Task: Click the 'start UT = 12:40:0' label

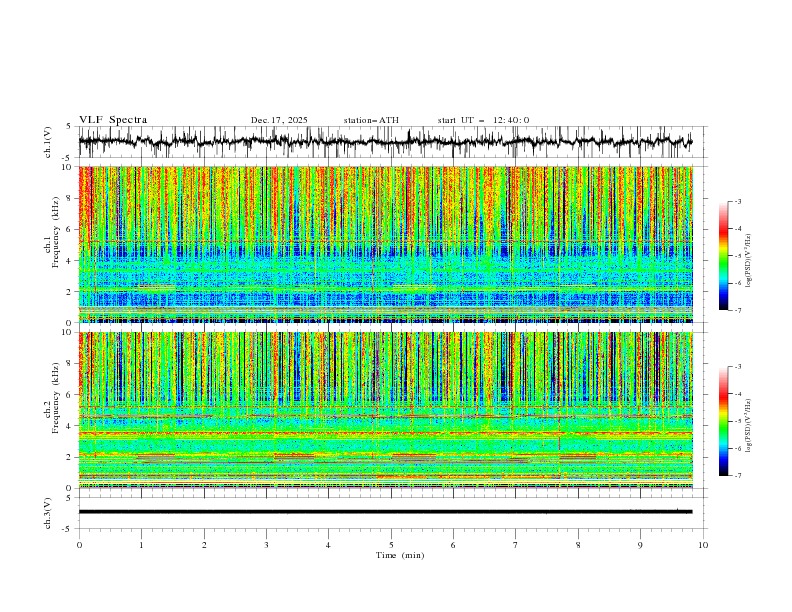Action: [483, 120]
